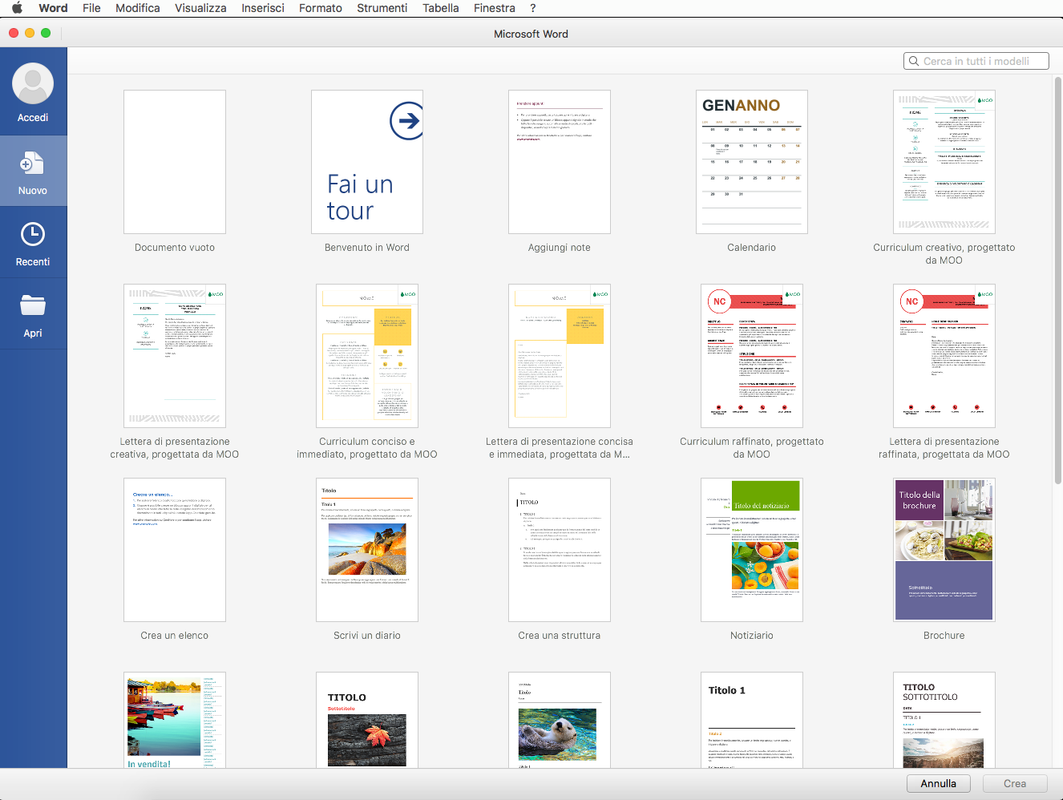Select the Crea un elenco template
The width and height of the screenshot is (1063, 800).
(x=174, y=550)
